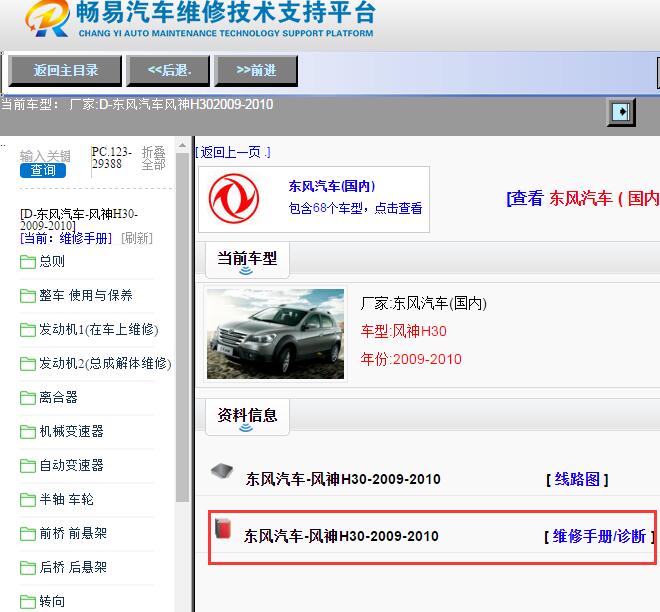660x612 pixels.
Task: Open the 东风汽车(国内) brand link
Action: click(332, 186)
